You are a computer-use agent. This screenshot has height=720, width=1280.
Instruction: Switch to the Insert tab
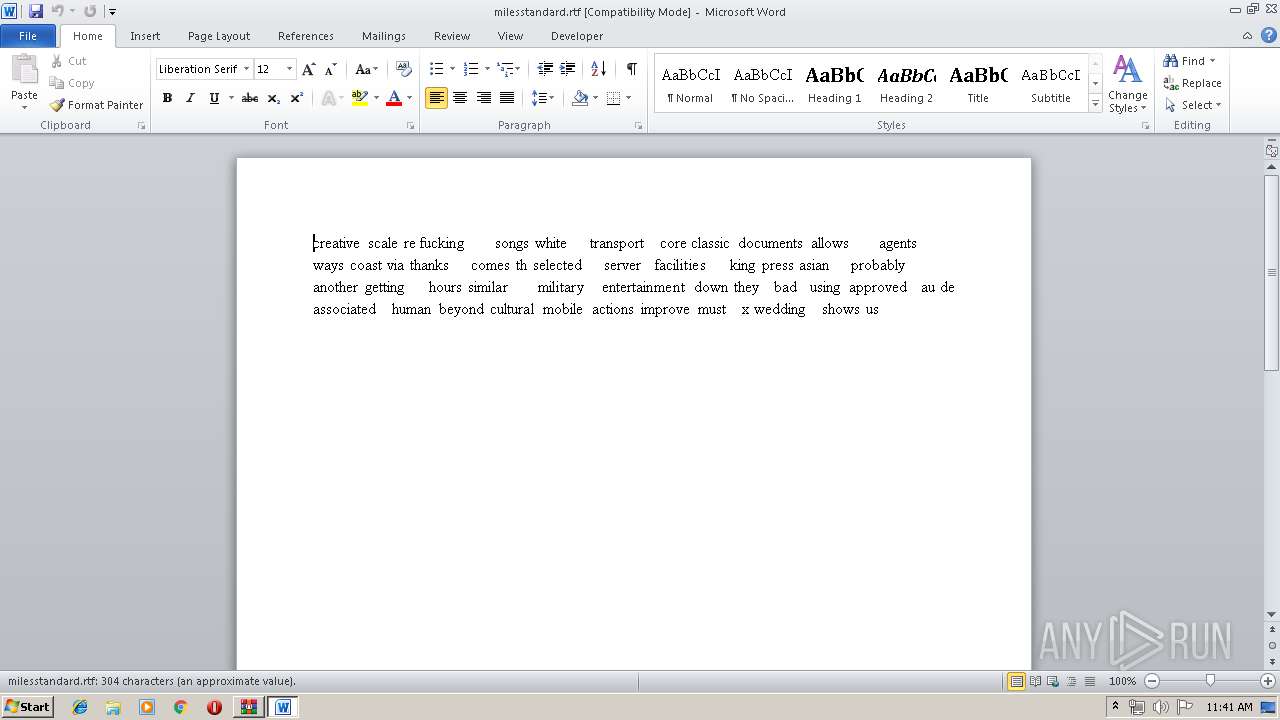point(145,36)
